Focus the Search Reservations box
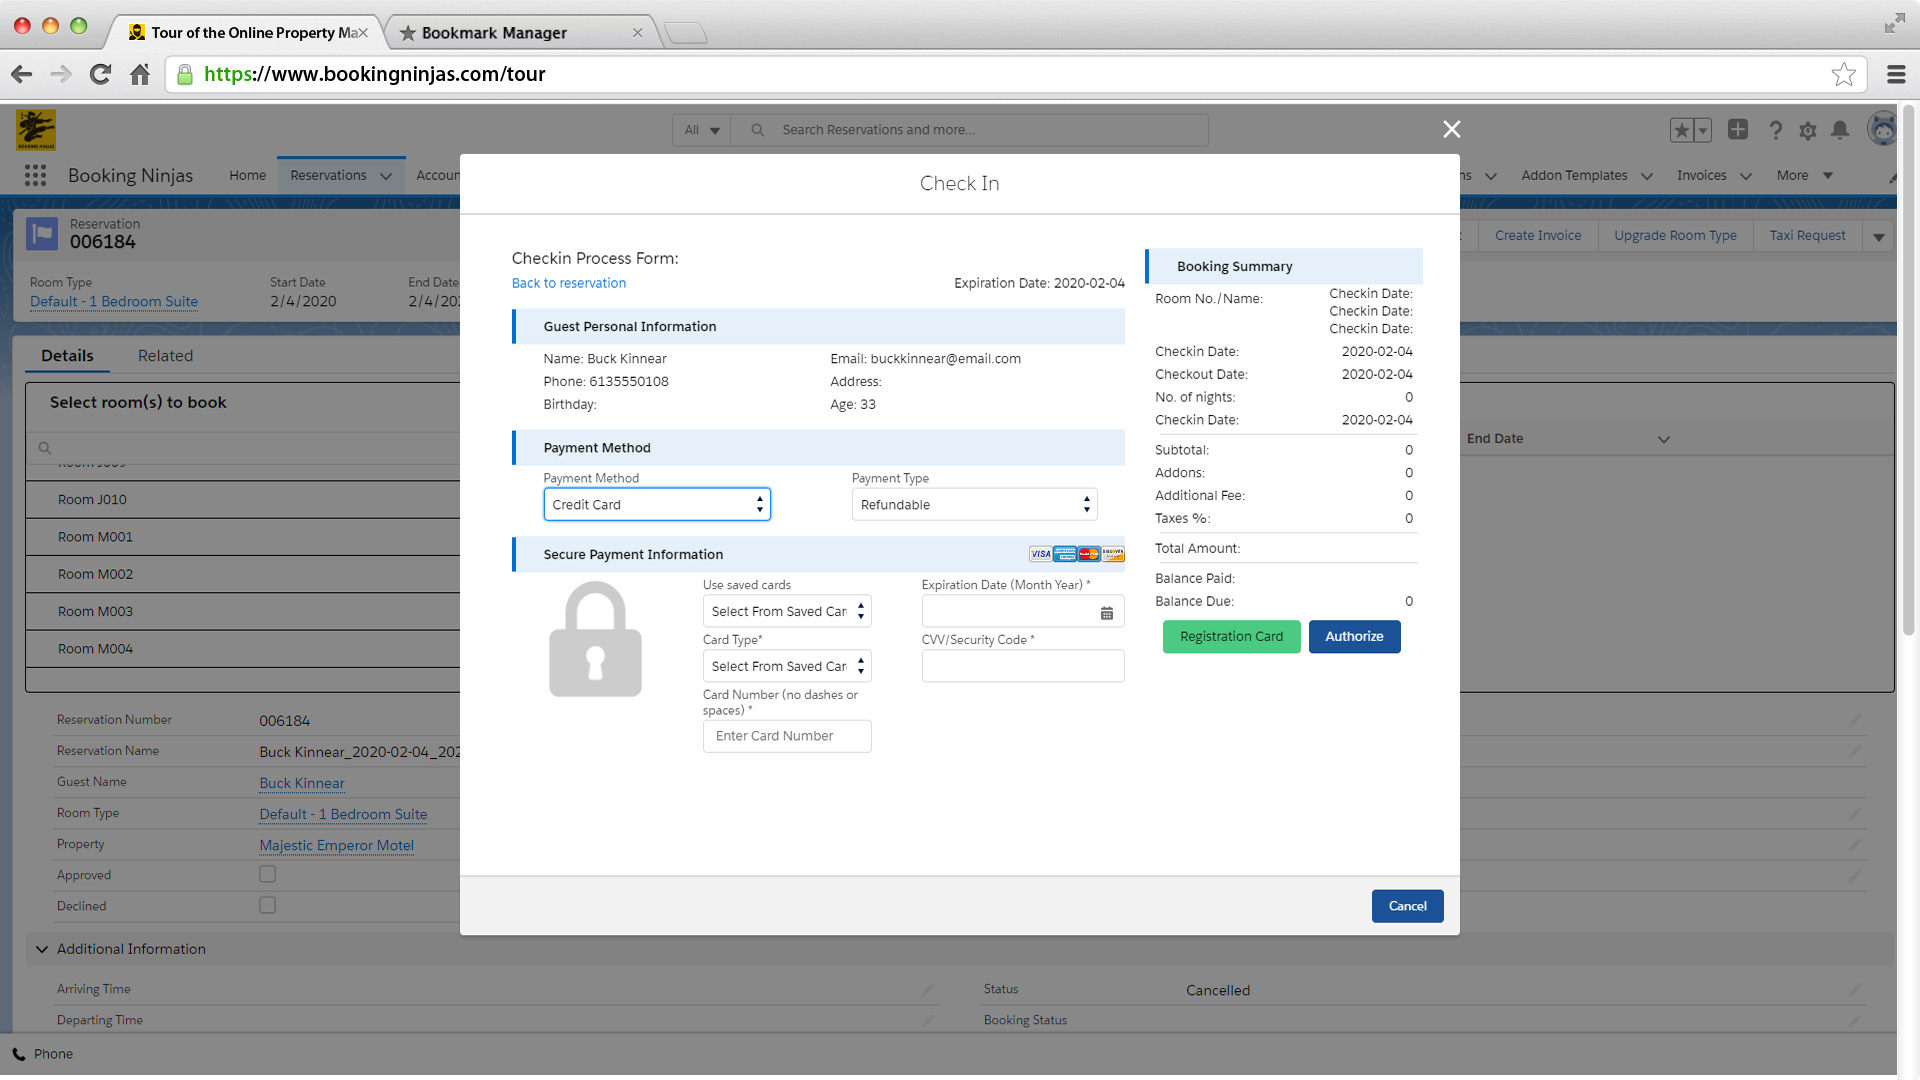This screenshot has width=1920, height=1080. pyautogui.click(x=969, y=130)
